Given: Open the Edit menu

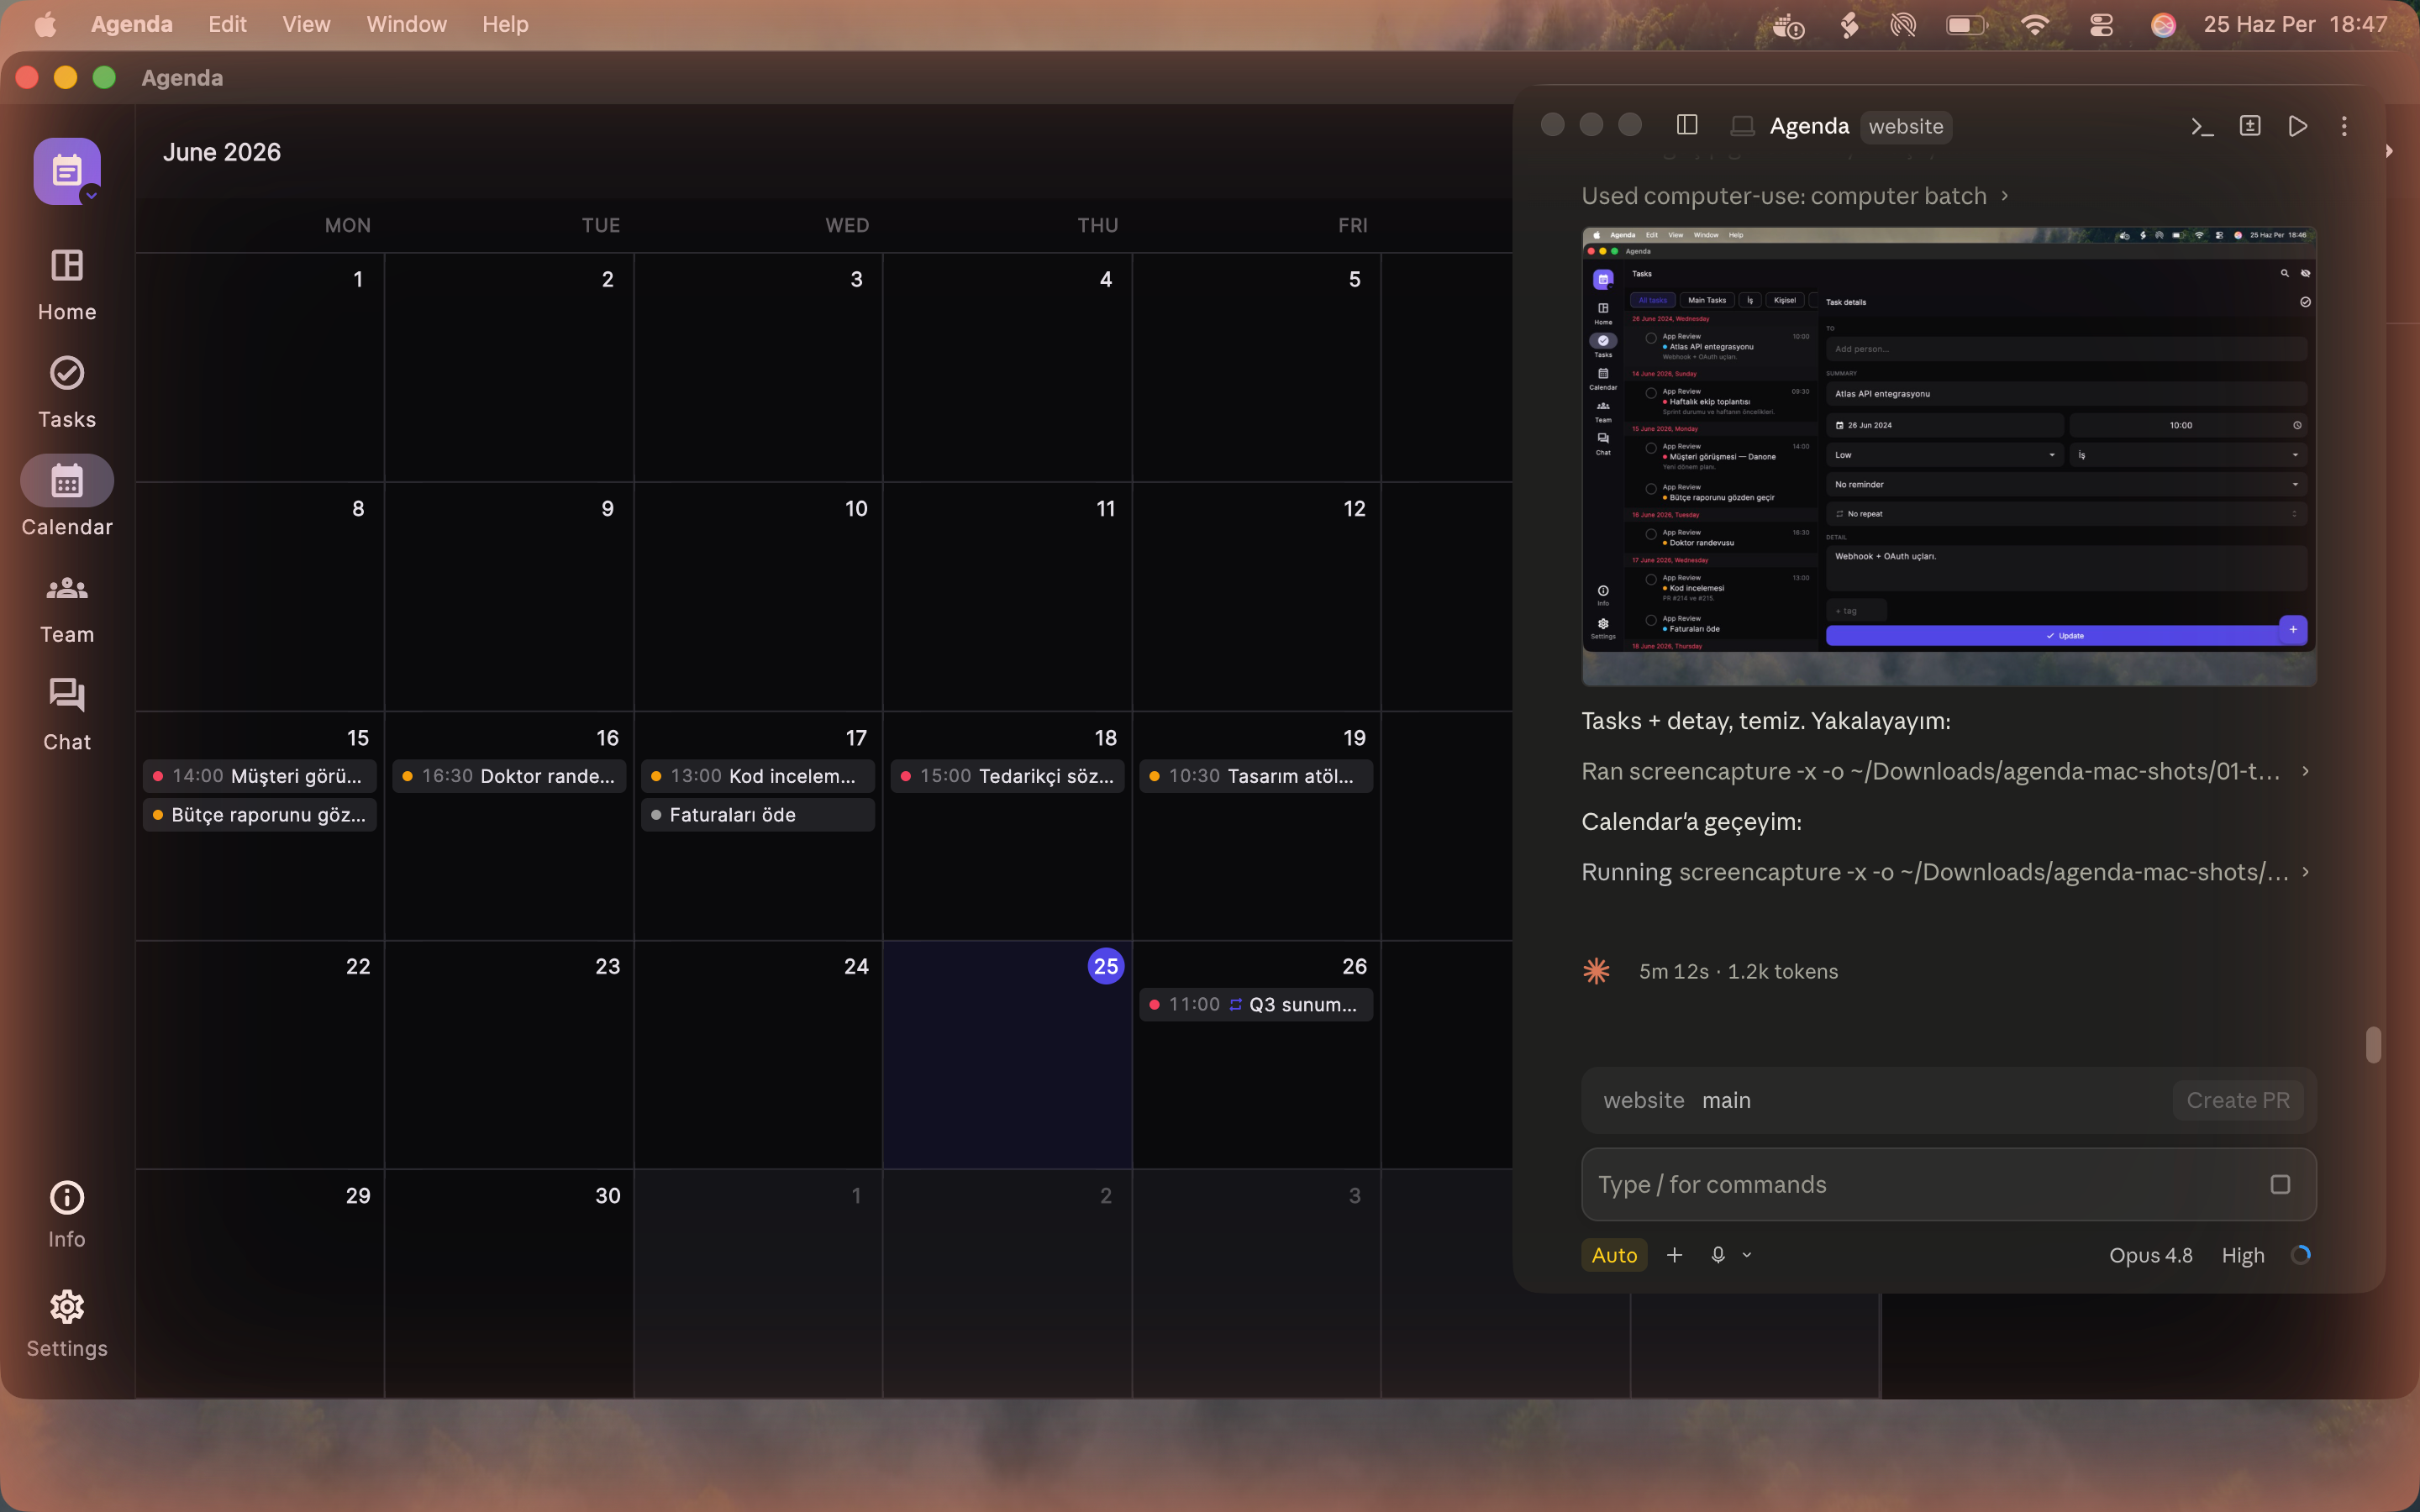Looking at the screenshot, I should tap(227, 24).
